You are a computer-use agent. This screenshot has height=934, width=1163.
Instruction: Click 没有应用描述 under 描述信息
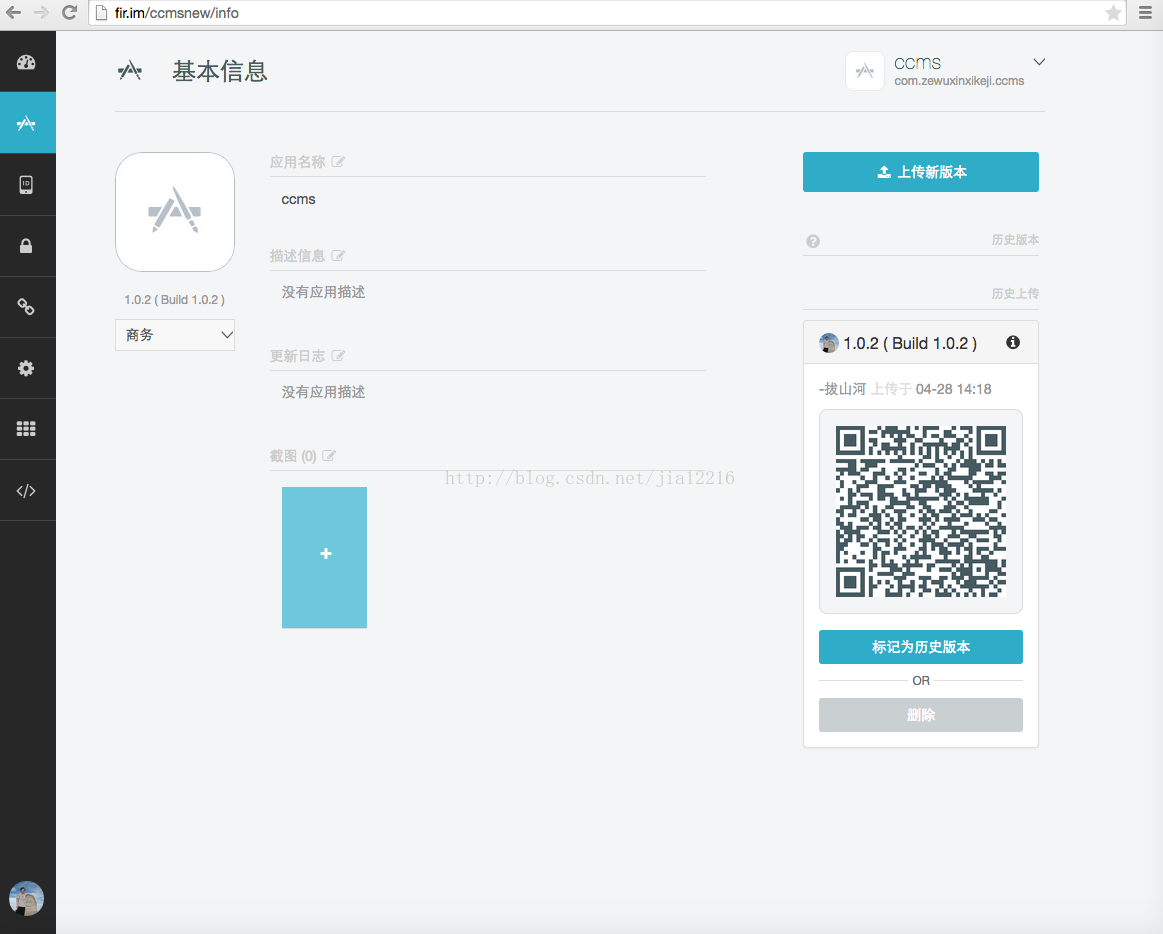(323, 292)
